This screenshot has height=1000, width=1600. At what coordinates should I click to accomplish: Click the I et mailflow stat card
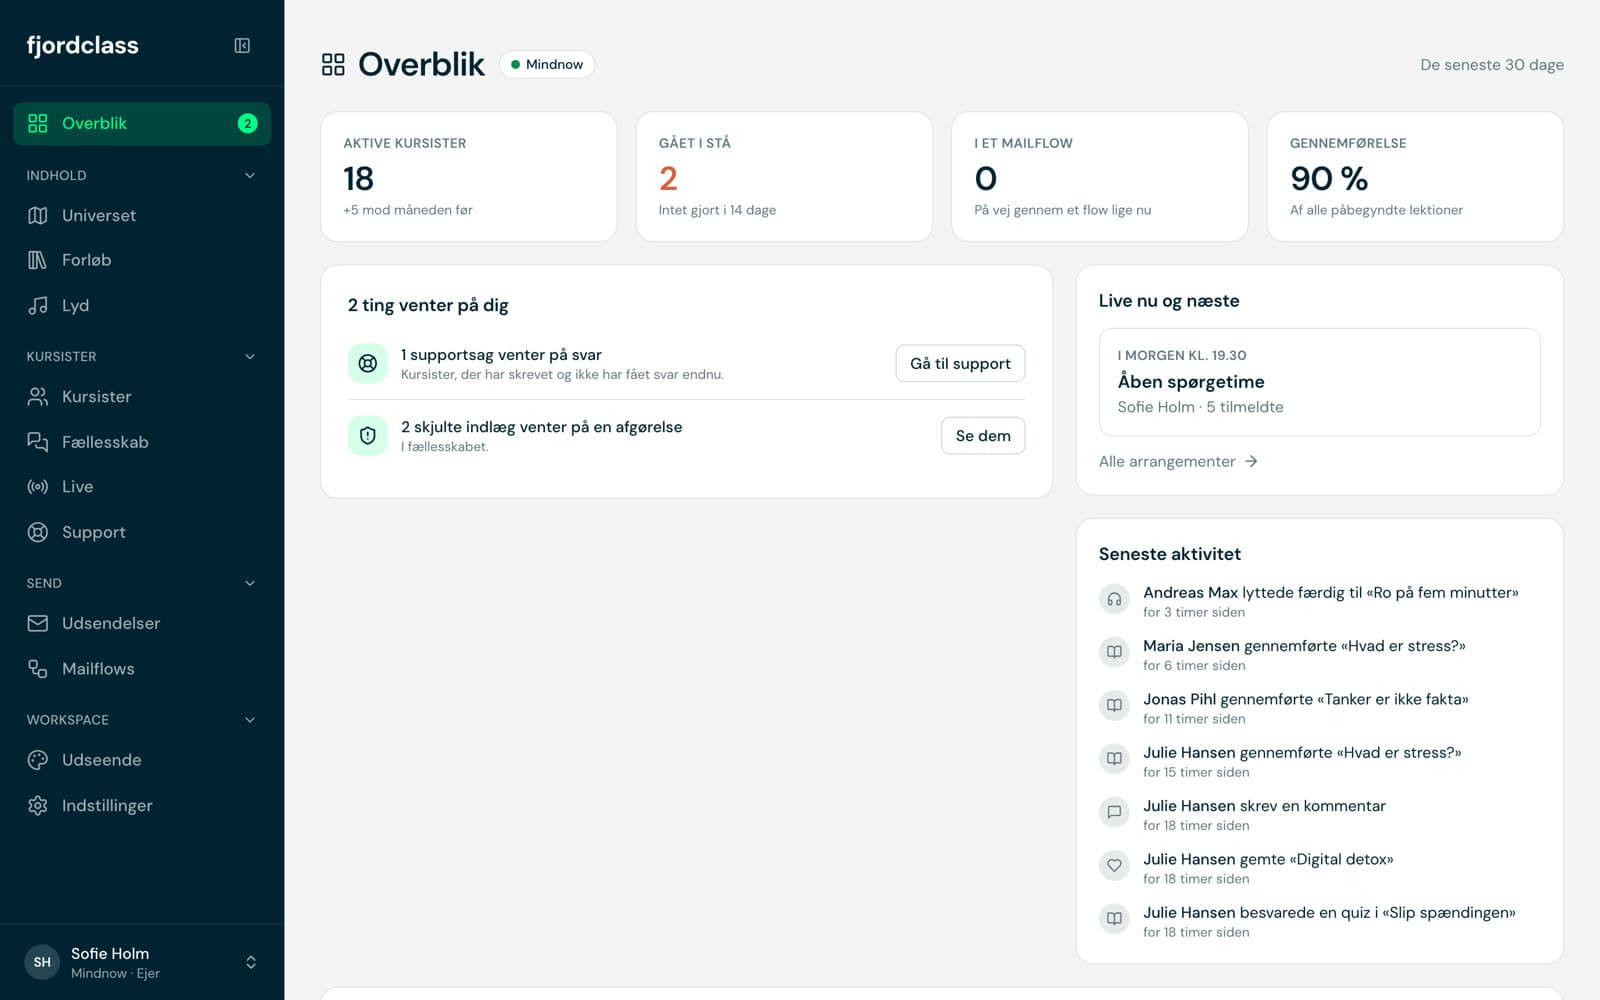[1099, 176]
